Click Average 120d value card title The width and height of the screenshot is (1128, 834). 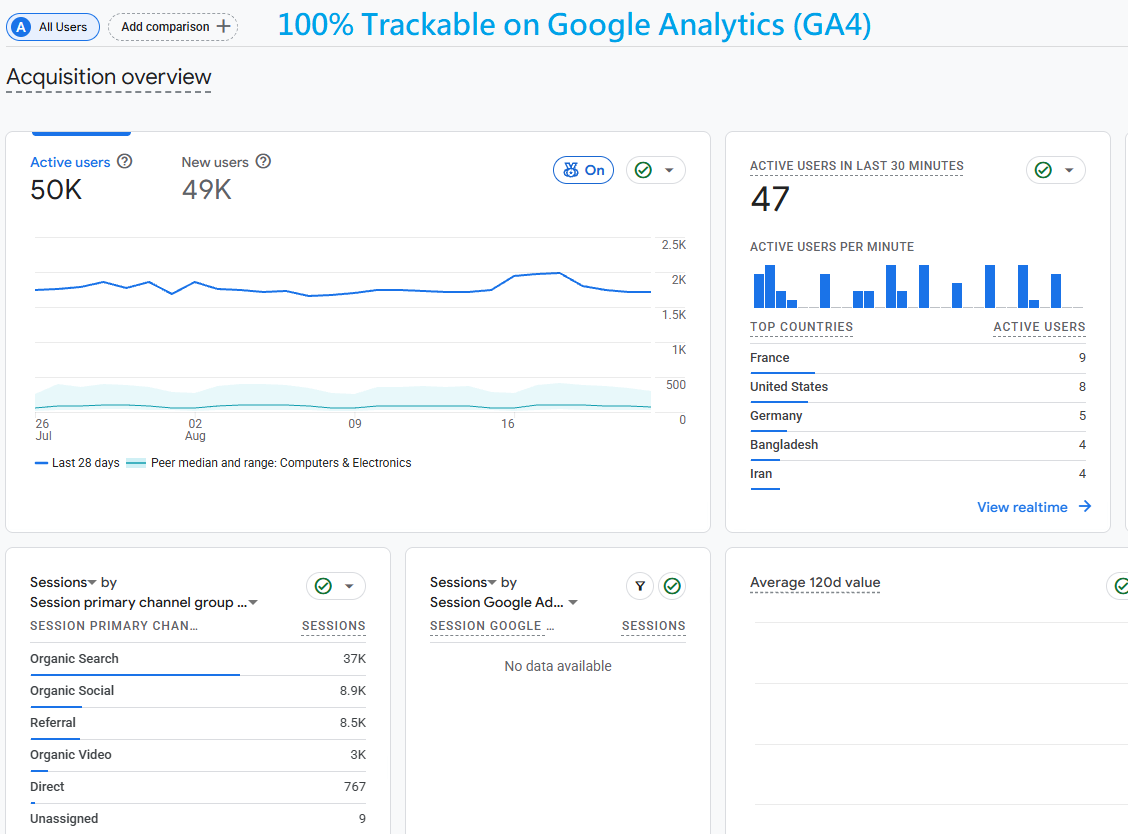coord(815,582)
